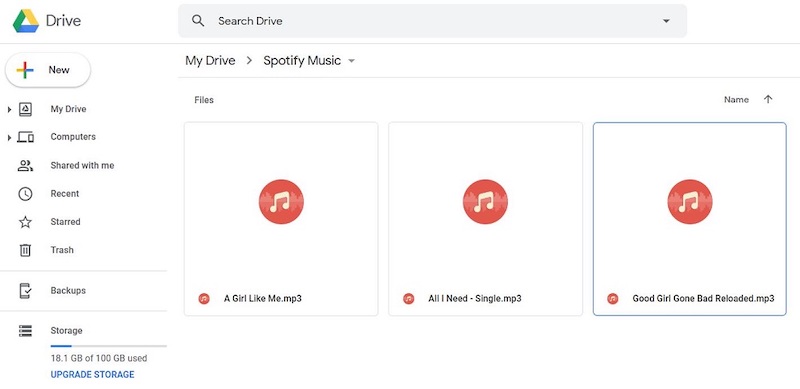Click file name Good Girl Gone Bad Reloaded.mp3

point(704,299)
